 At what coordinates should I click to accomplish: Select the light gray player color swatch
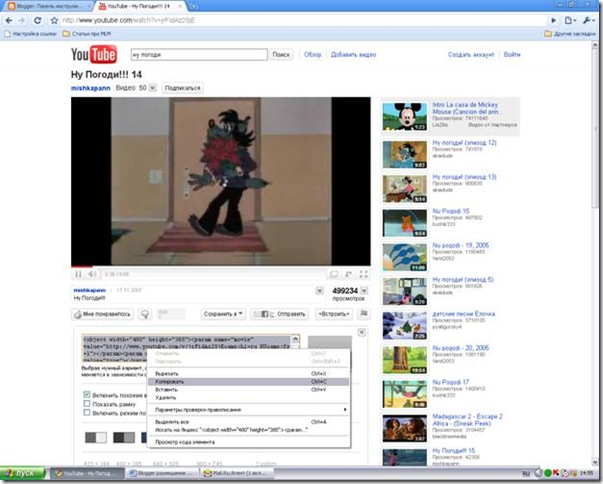[x=96, y=437]
